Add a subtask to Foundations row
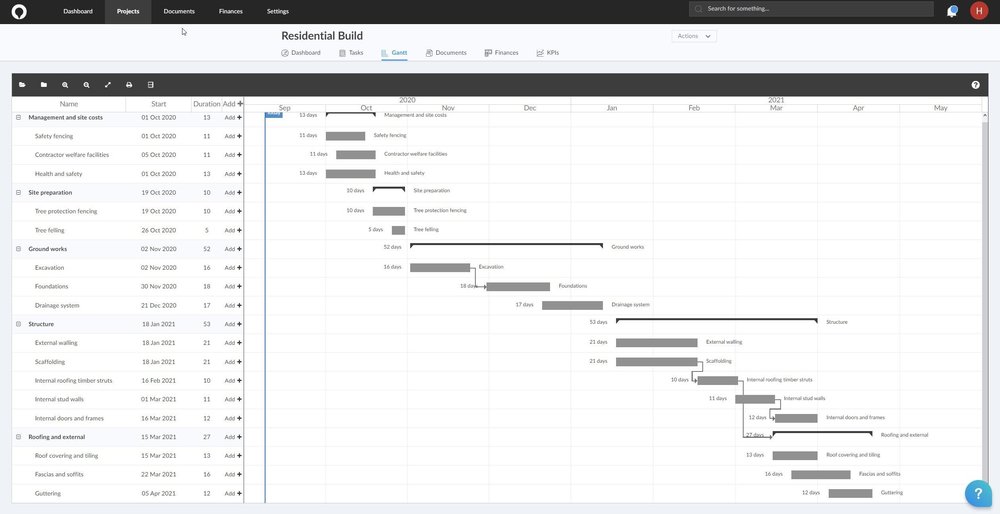Image resolution: width=1000 pixels, height=514 pixels. coord(233,286)
